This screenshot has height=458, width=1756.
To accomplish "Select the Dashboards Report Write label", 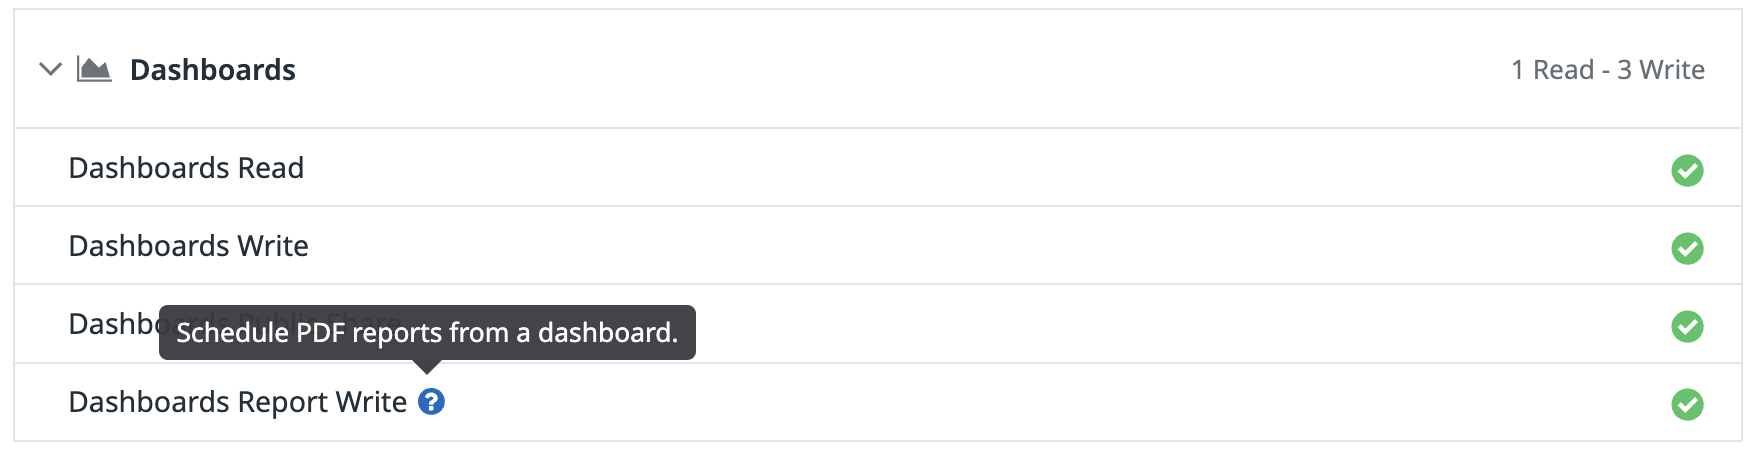I will 238,402.
